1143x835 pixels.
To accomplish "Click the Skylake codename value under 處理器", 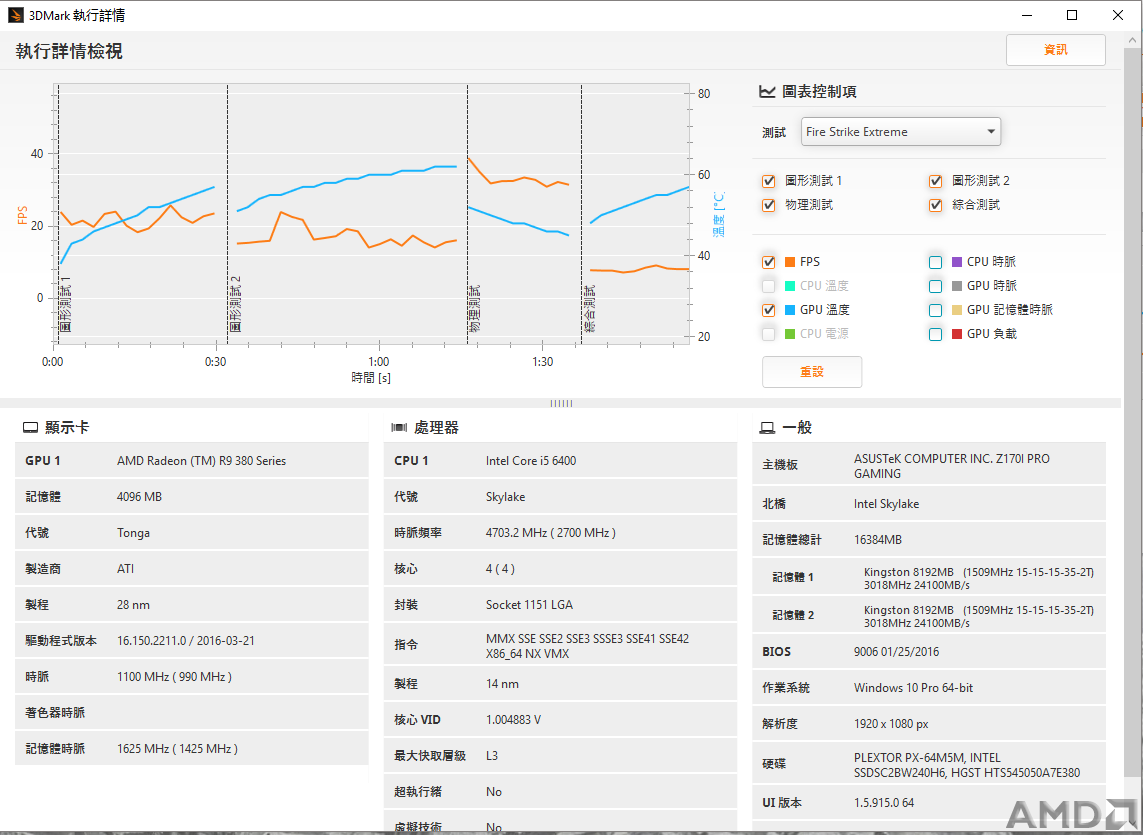I will [x=505, y=497].
